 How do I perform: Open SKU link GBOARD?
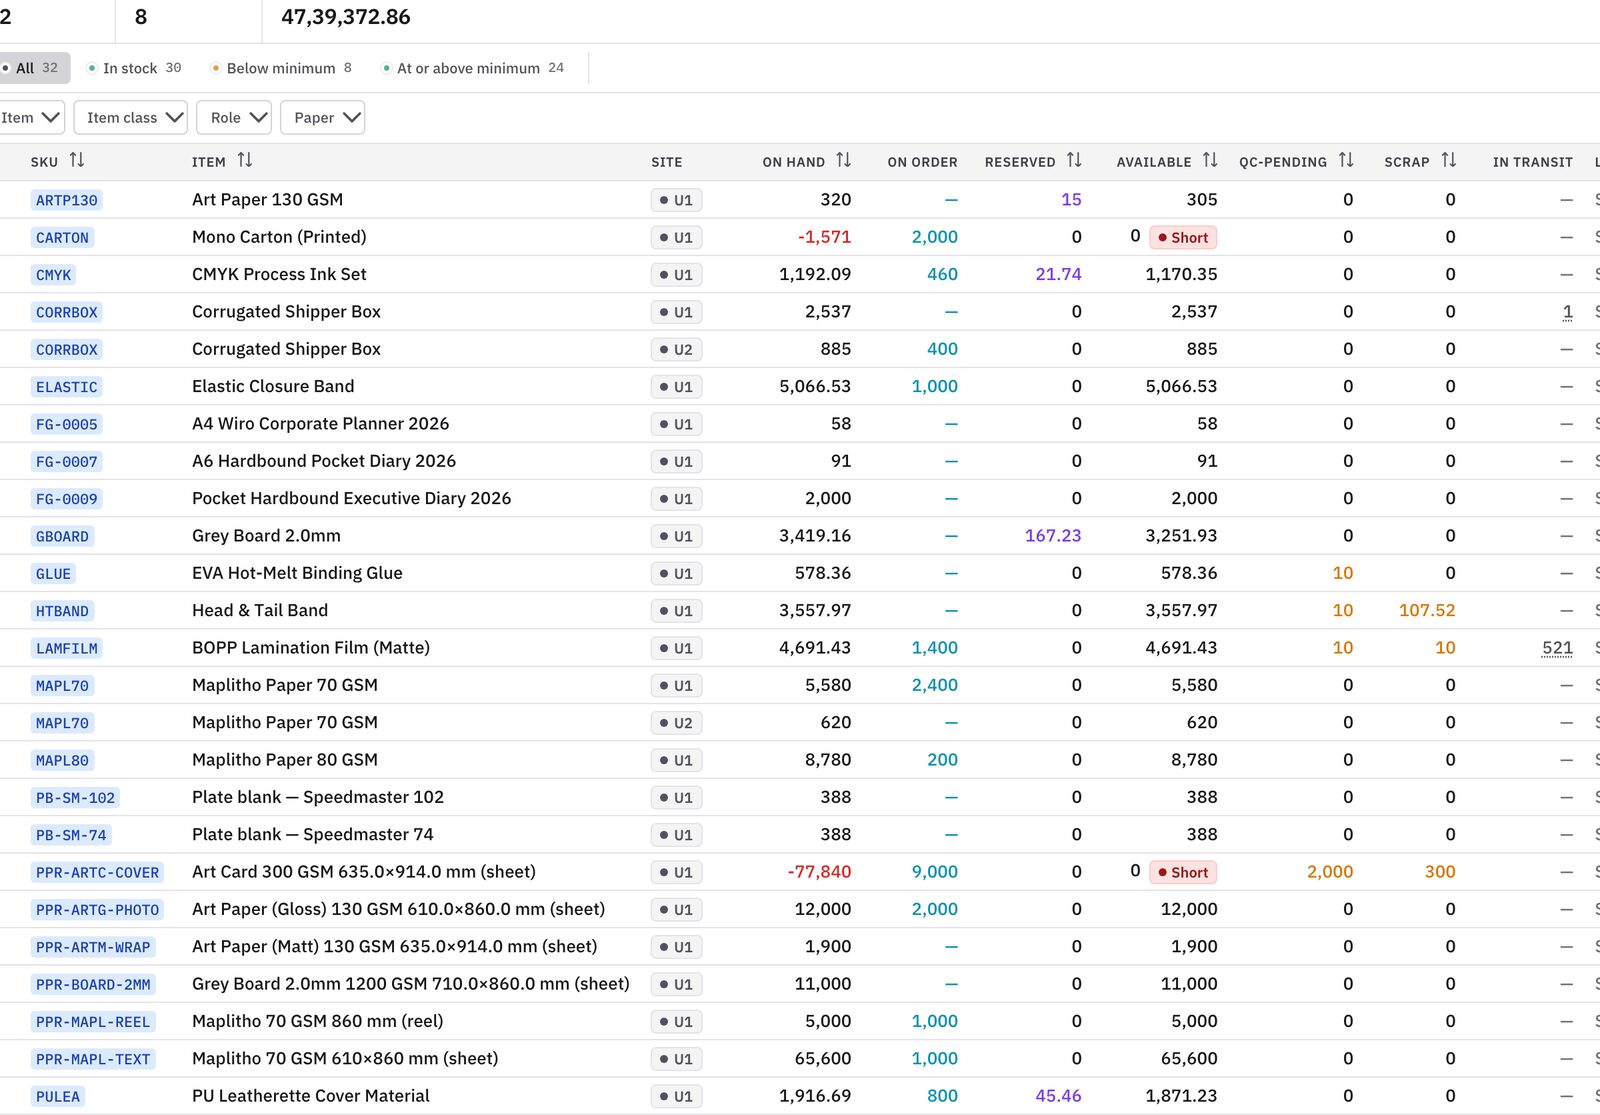pos(62,536)
